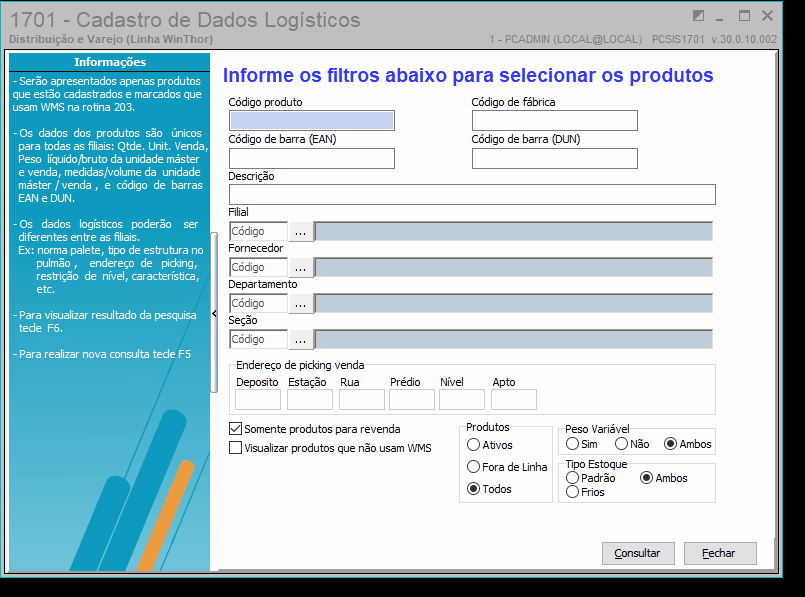Enable Visualizar produtos que não usam WMS
805x597 pixels.
235,448
